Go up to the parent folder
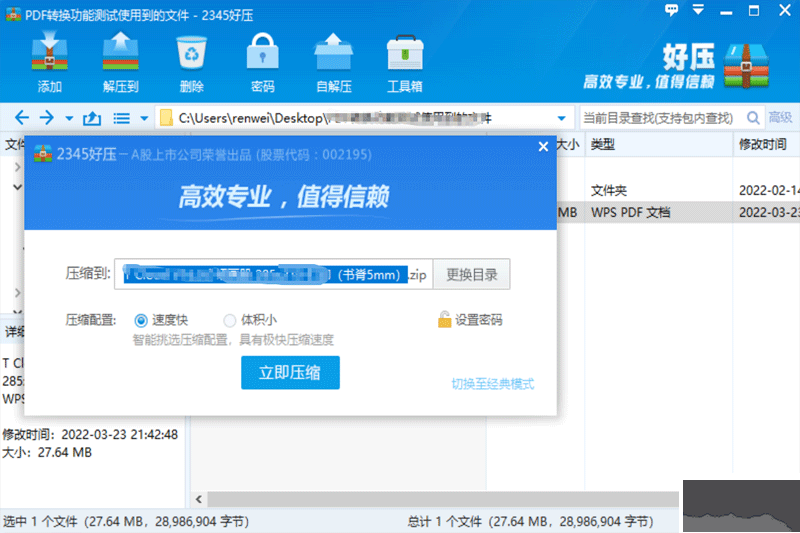800x533 pixels. 92,118
